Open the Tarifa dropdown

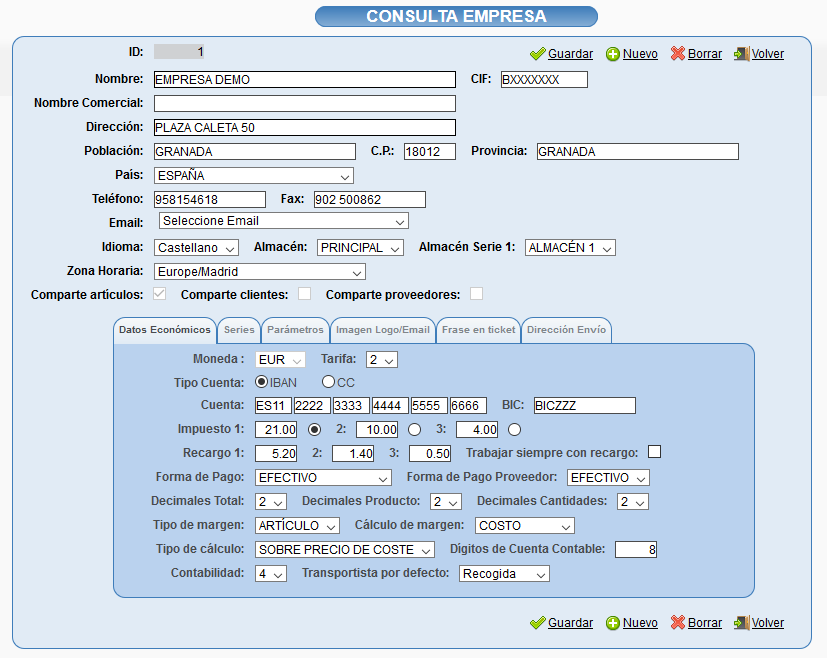pos(382,360)
